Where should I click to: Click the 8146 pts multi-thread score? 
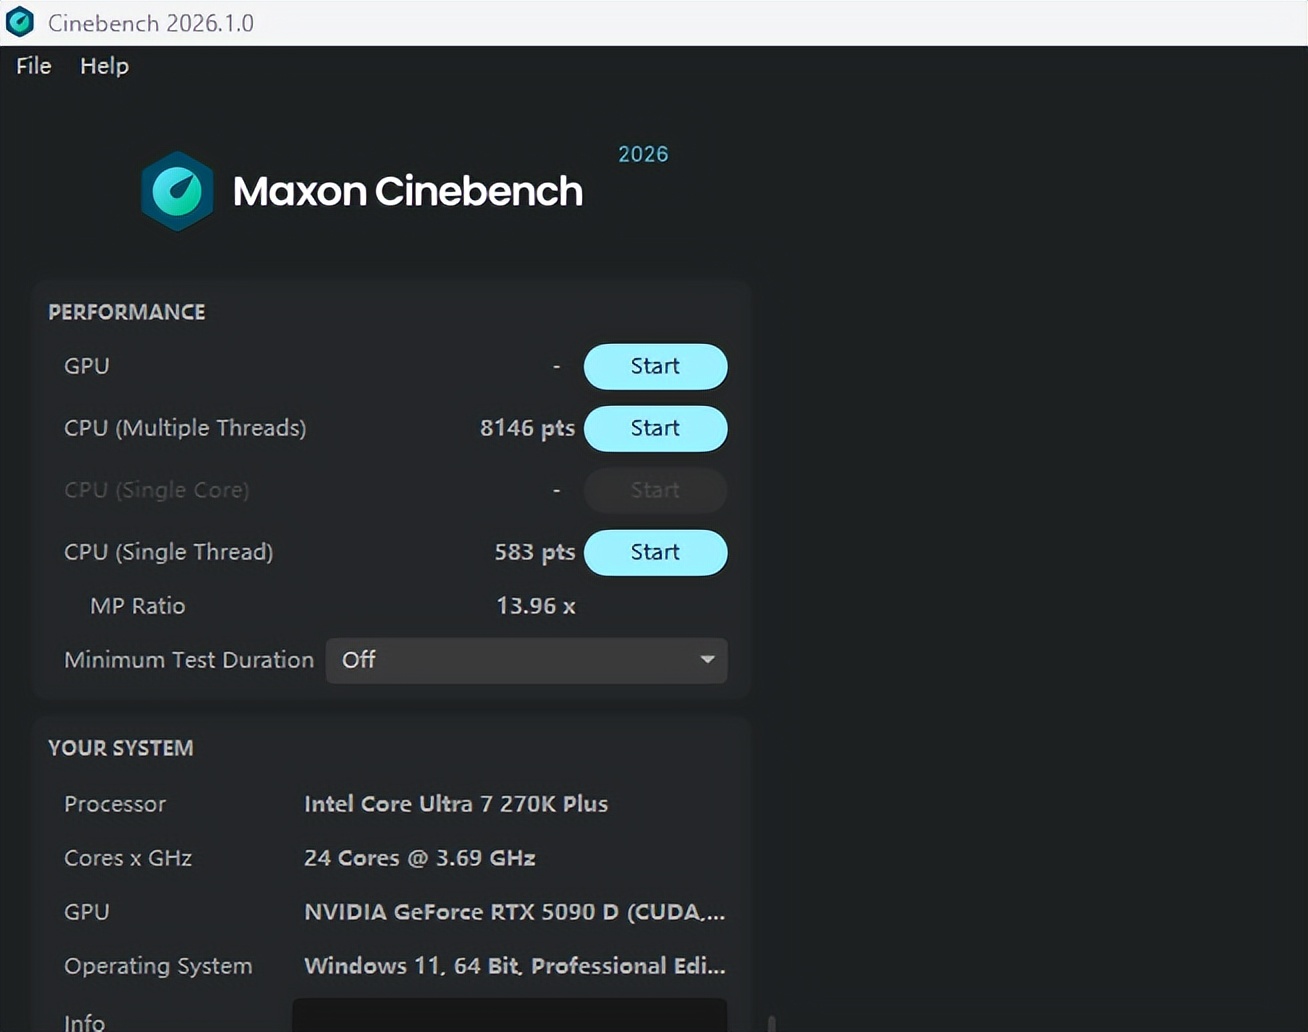click(527, 428)
